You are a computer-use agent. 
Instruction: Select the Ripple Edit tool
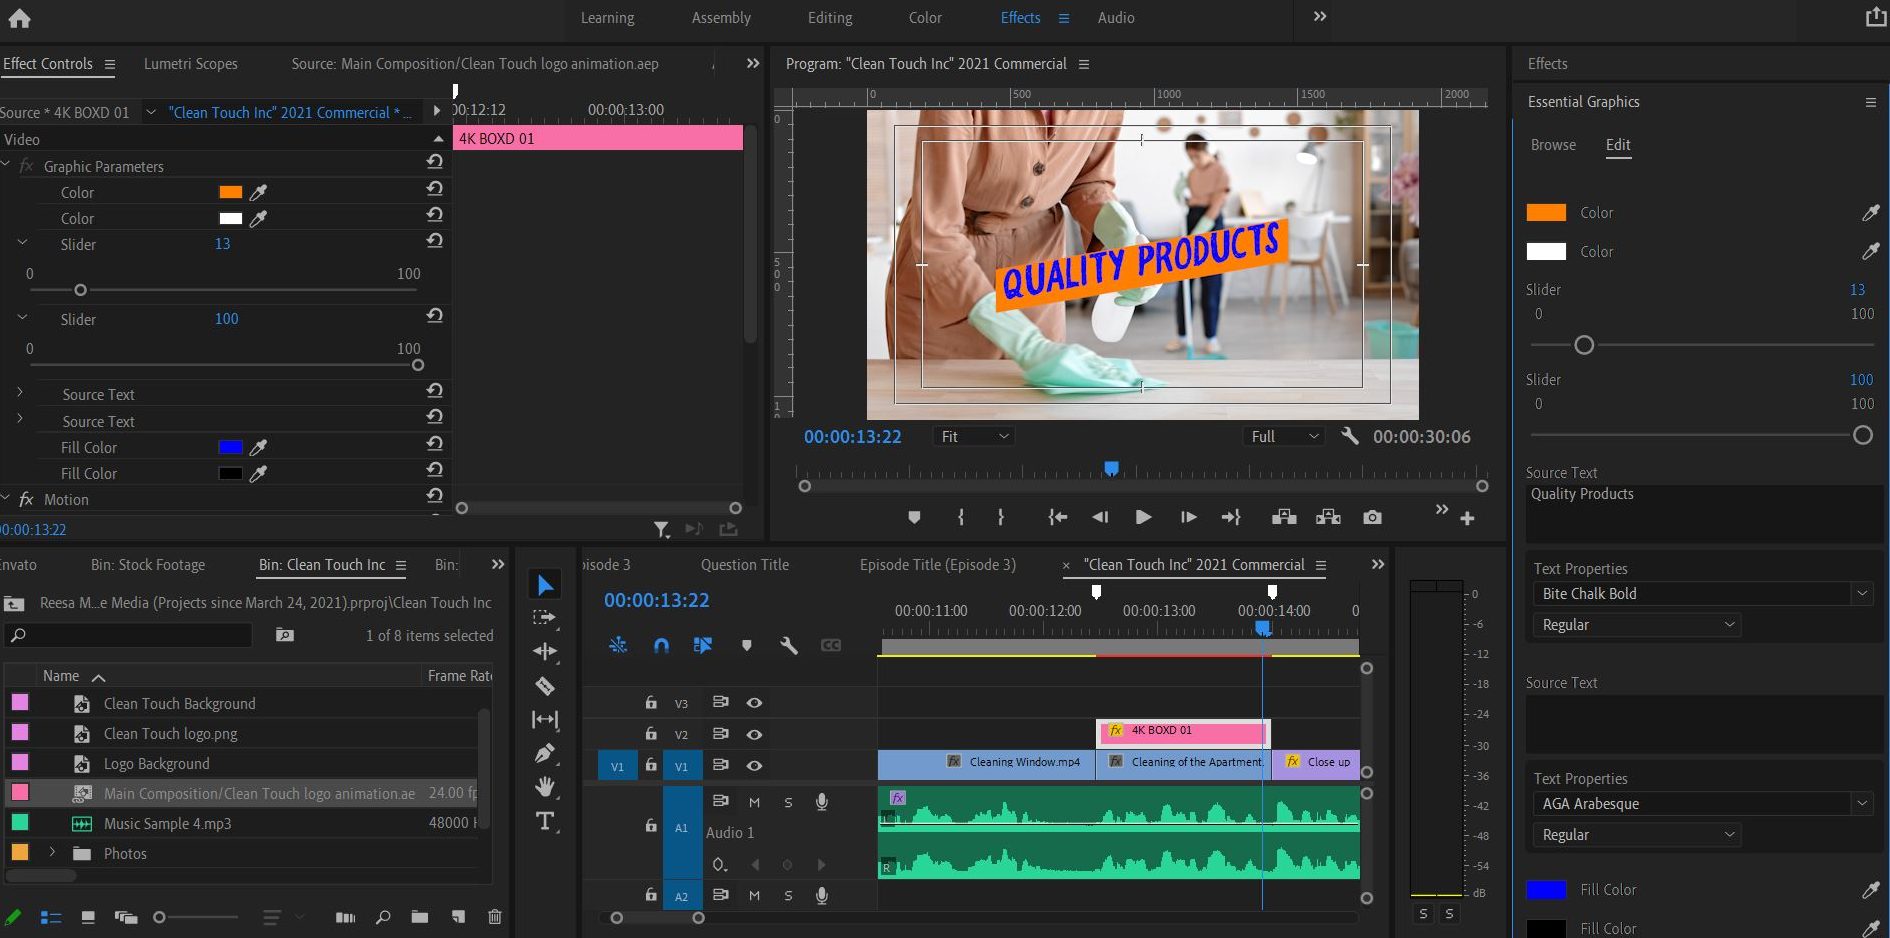545,651
